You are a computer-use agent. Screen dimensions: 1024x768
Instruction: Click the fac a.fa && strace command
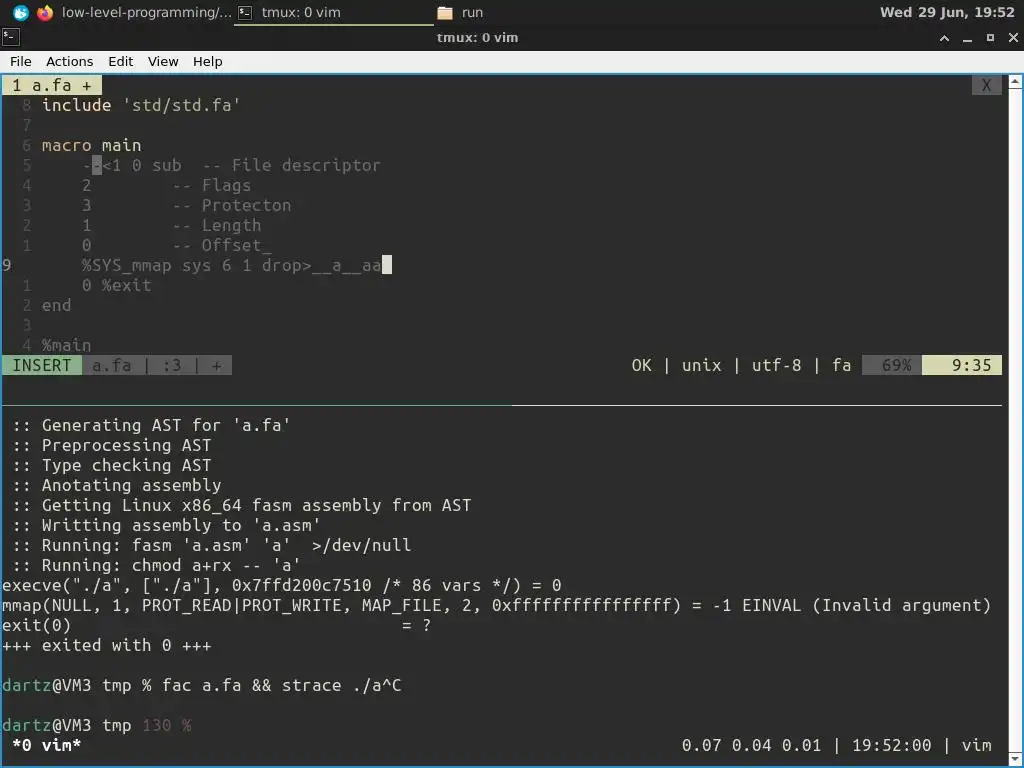click(281, 685)
